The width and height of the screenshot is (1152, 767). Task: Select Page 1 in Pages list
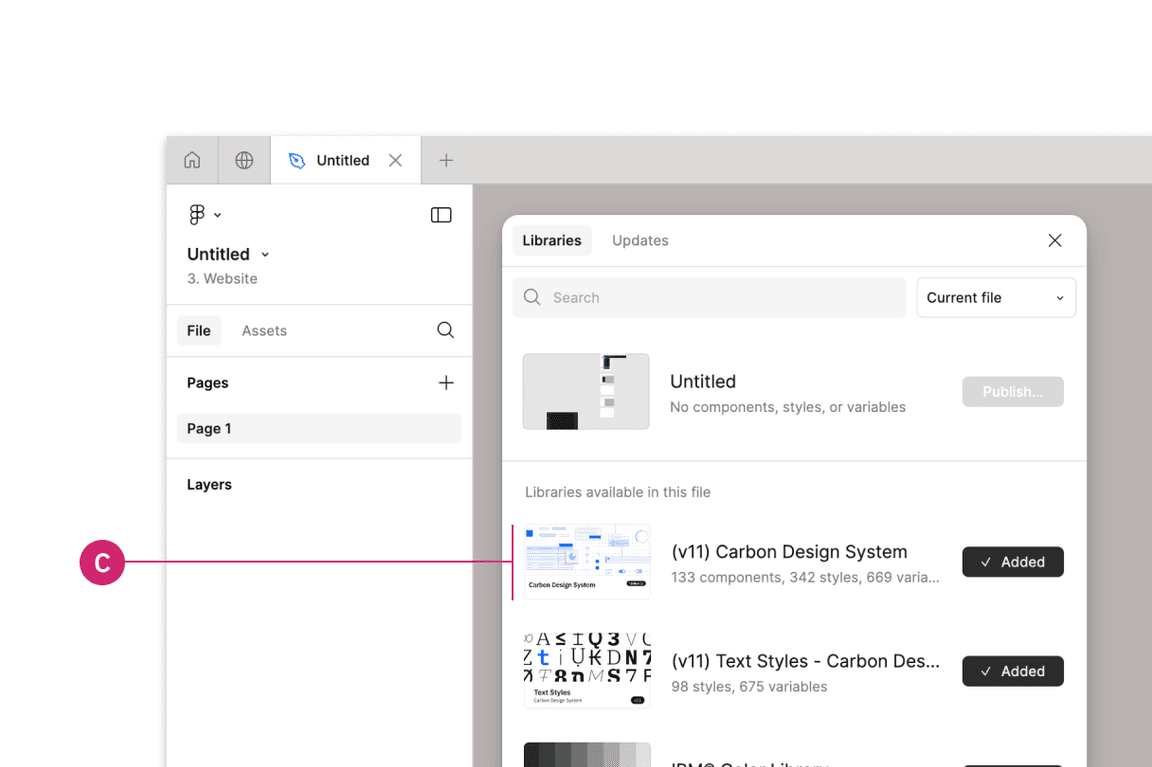coord(319,428)
